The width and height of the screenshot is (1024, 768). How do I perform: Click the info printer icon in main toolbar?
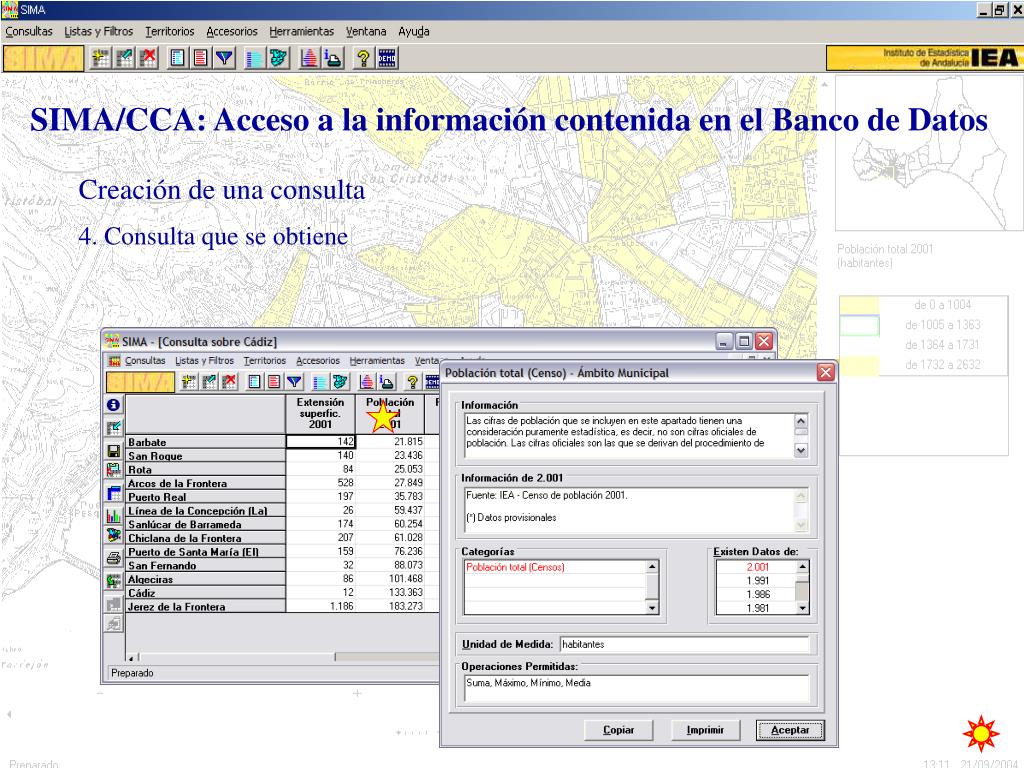coord(333,58)
